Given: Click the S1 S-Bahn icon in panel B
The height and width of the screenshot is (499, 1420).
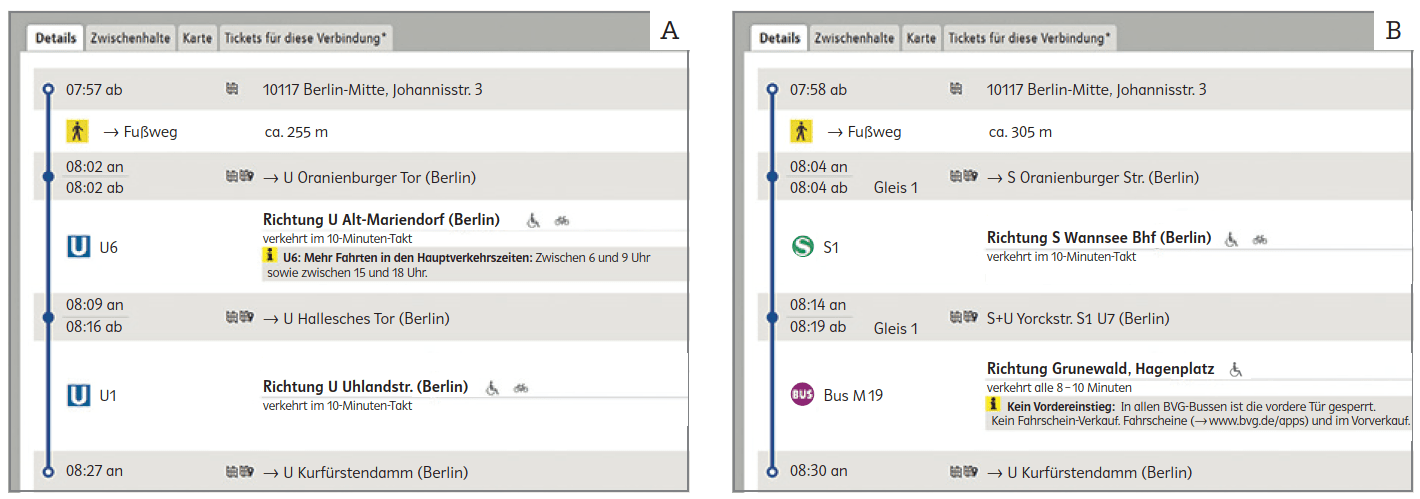Looking at the screenshot, I should click(802, 246).
